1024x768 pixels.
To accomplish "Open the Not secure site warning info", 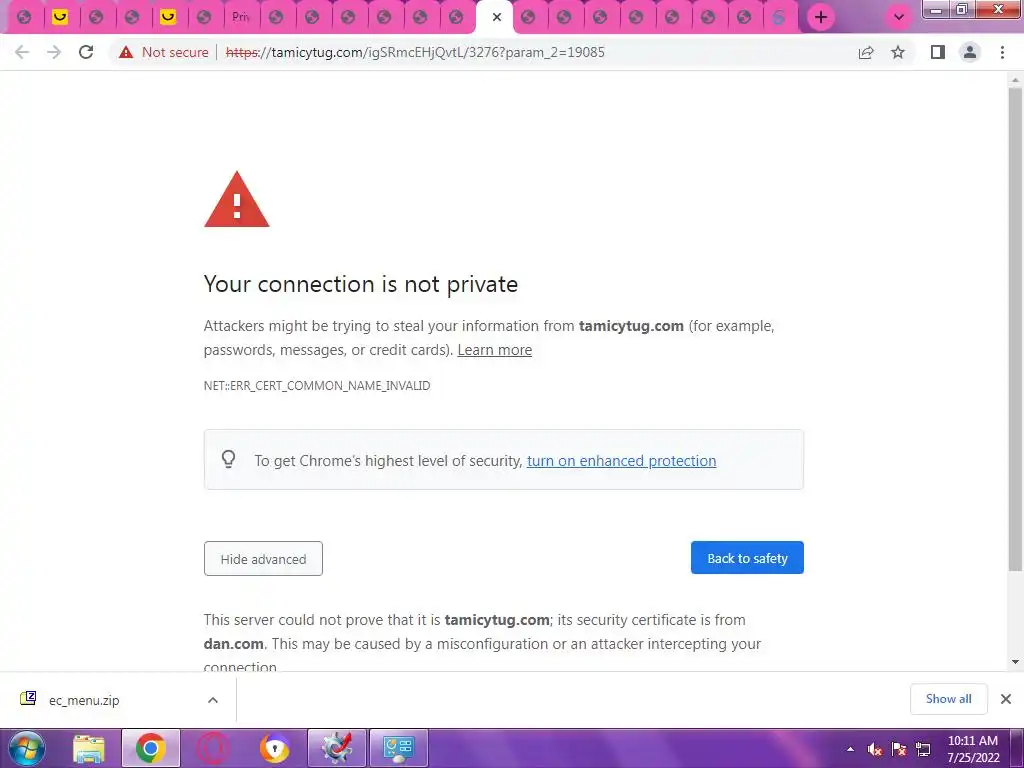I will tap(164, 52).
